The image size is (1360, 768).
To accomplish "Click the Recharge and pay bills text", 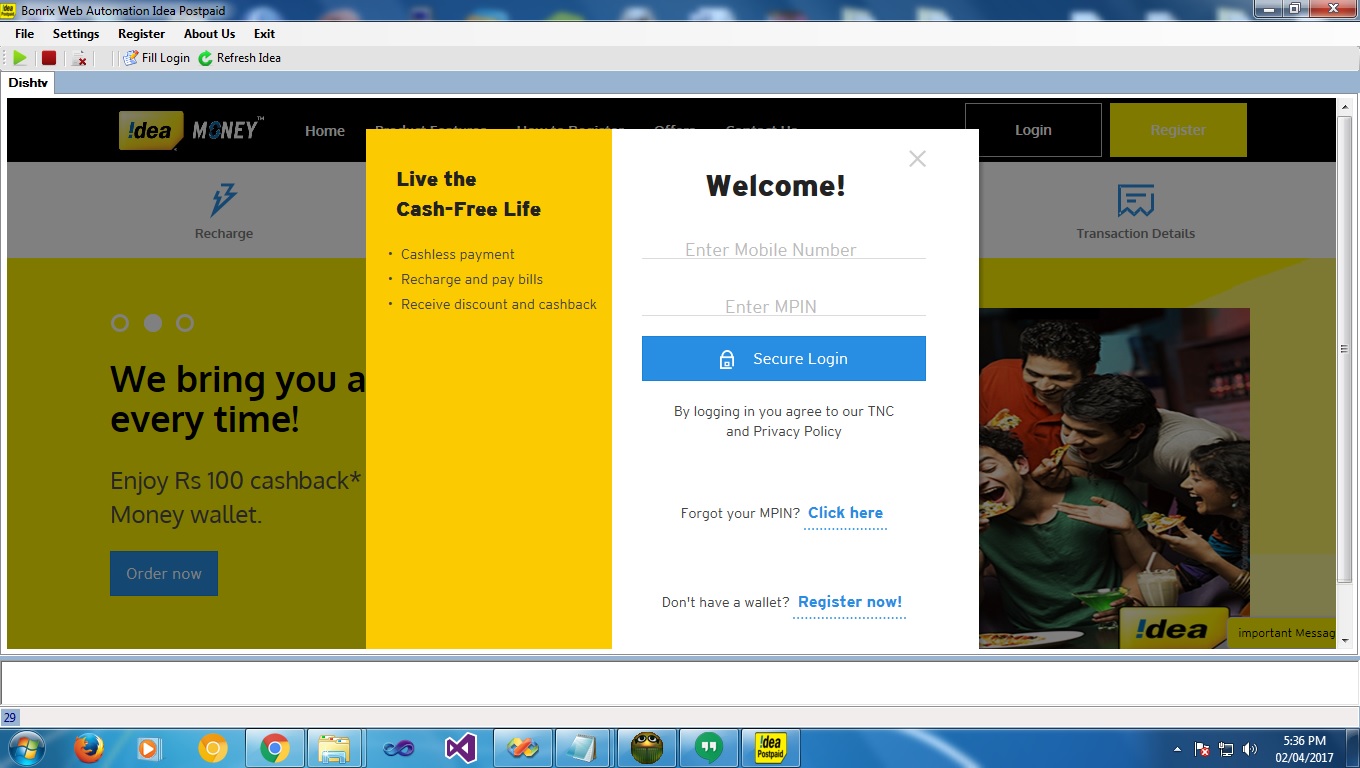I will [472, 279].
